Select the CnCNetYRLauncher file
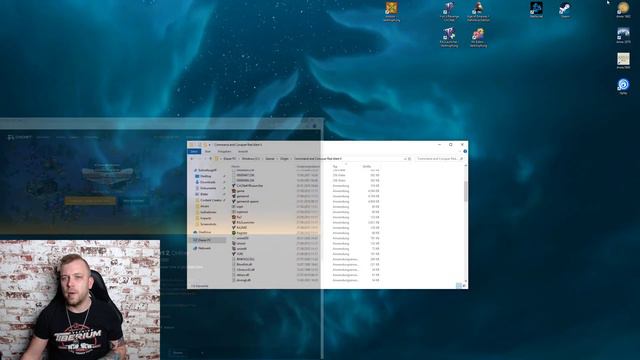 247,186
